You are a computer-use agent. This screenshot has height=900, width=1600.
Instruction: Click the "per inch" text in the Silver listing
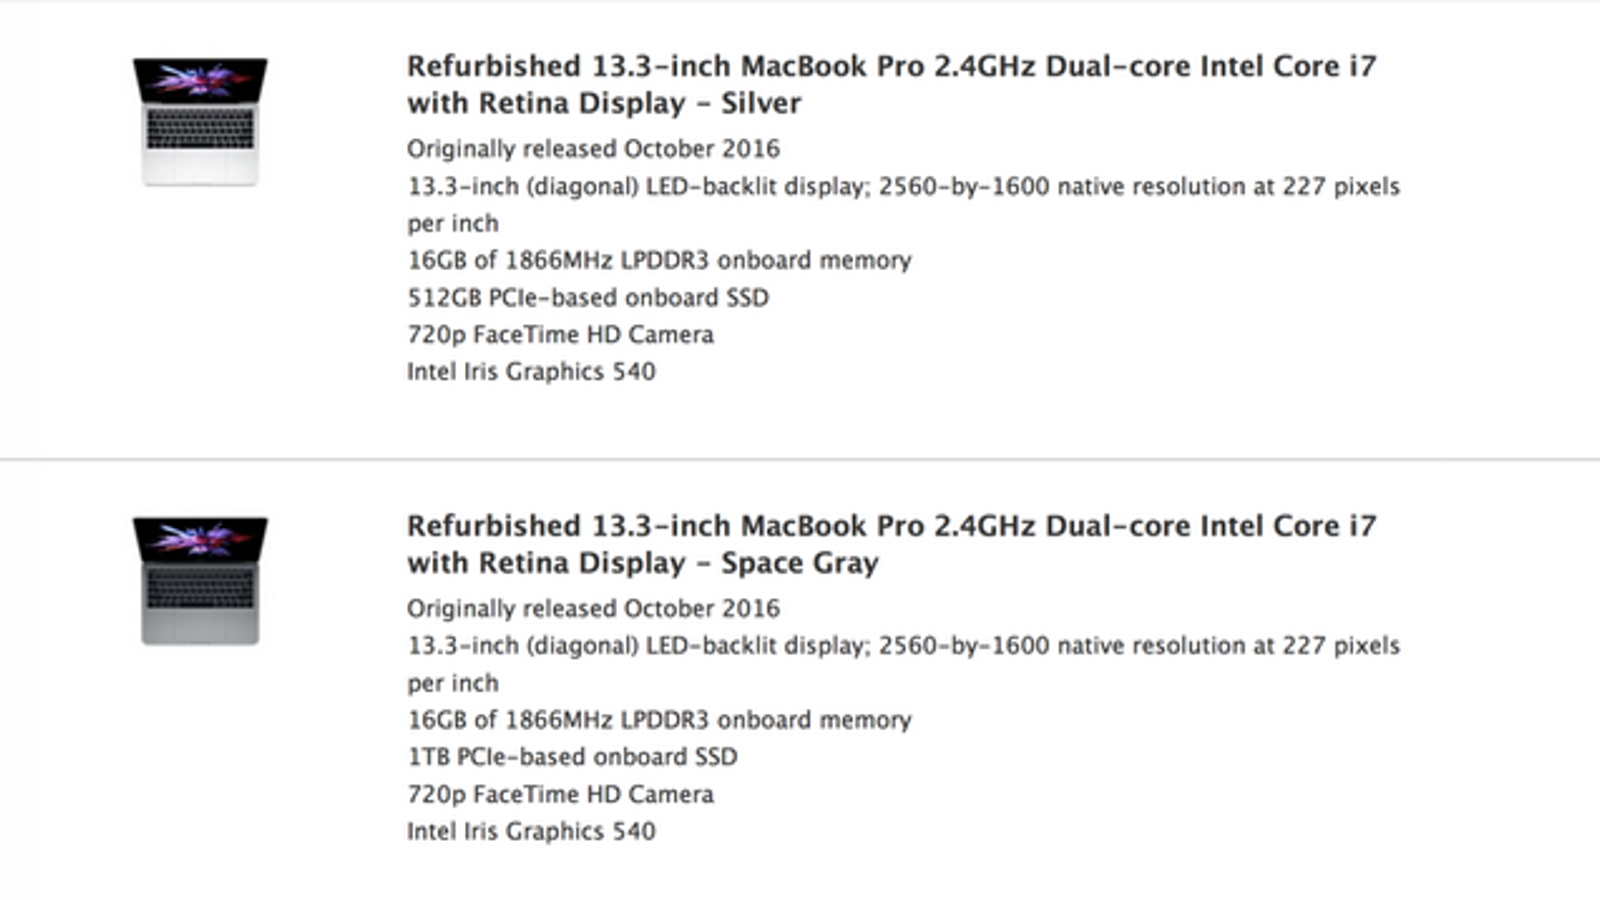tap(453, 224)
